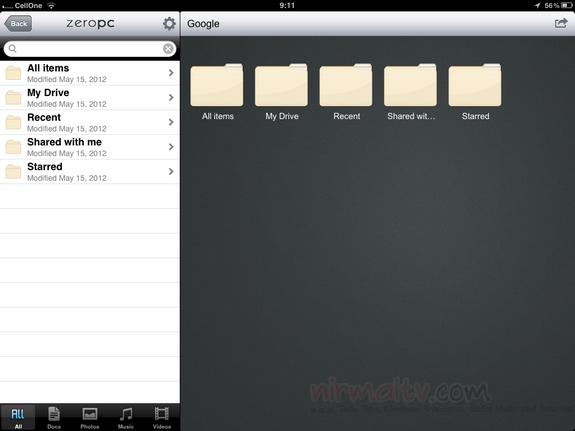
Task: Tap the Back button
Action: (18, 23)
